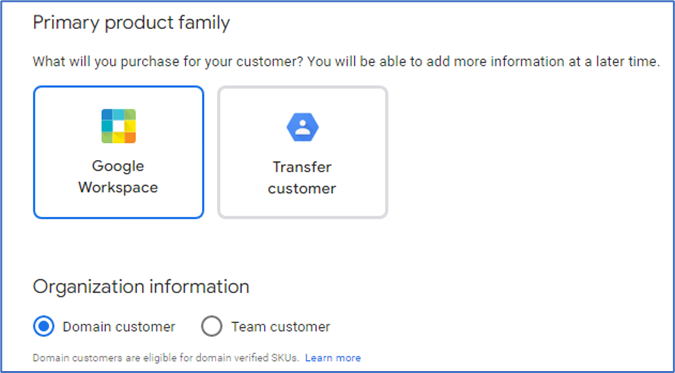
Task: Click the Google Workspace colorful grid icon
Action: (118, 126)
